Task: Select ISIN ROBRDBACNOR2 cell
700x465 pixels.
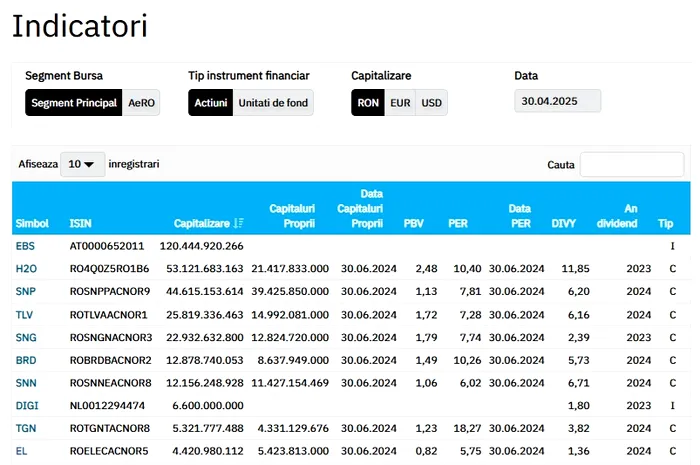Action: click(111, 360)
